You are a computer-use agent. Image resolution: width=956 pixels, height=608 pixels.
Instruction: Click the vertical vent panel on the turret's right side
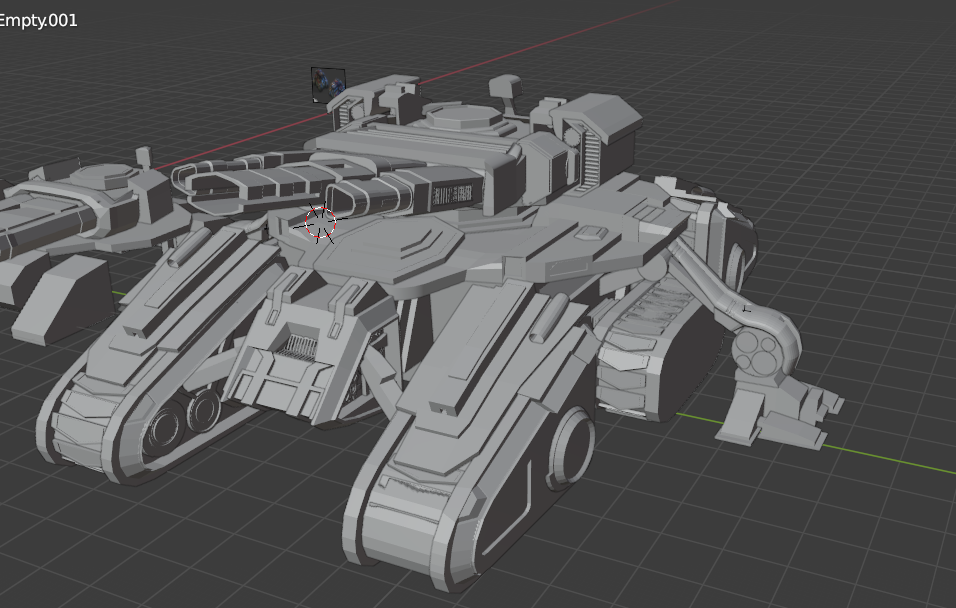click(x=591, y=158)
